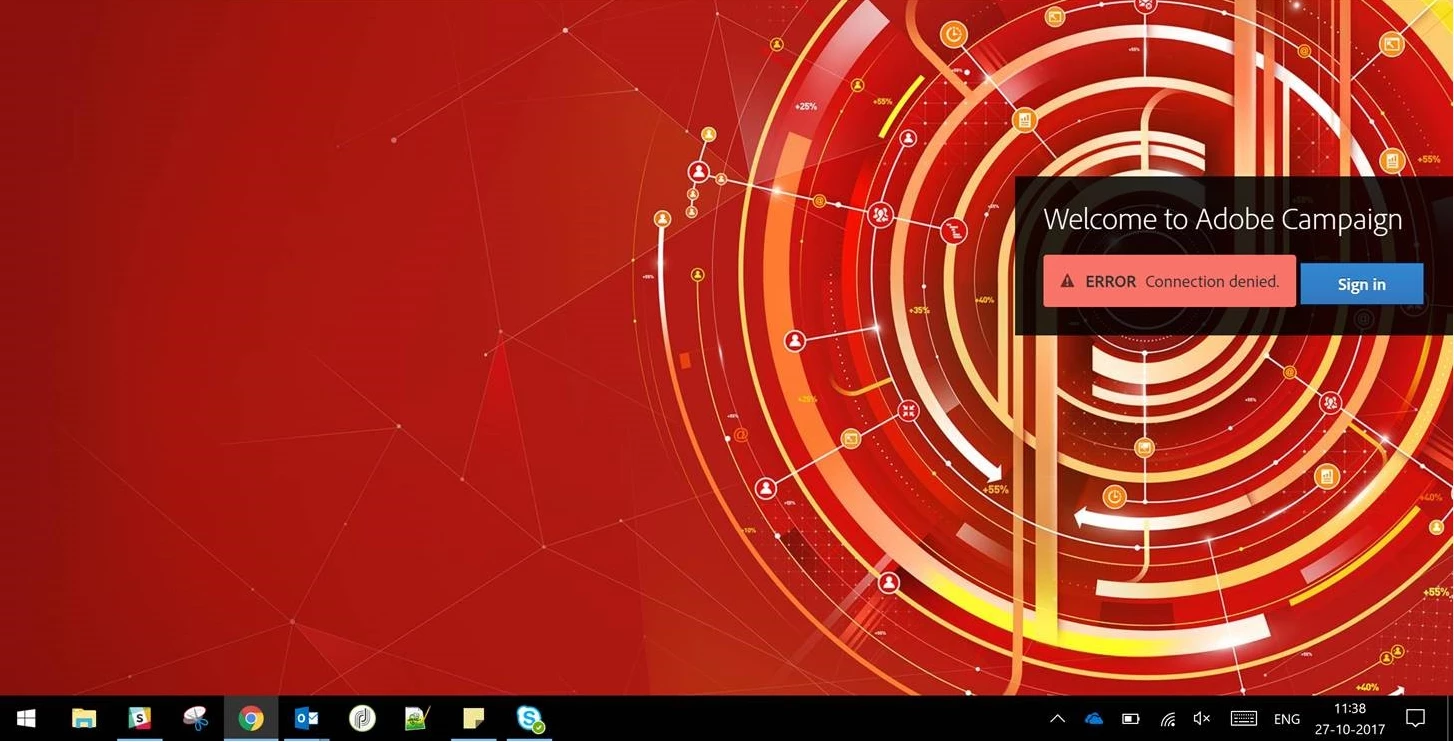The image size is (1454, 742).
Task: Open the Snipping Tool taskbar icon
Action: [196, 719]
